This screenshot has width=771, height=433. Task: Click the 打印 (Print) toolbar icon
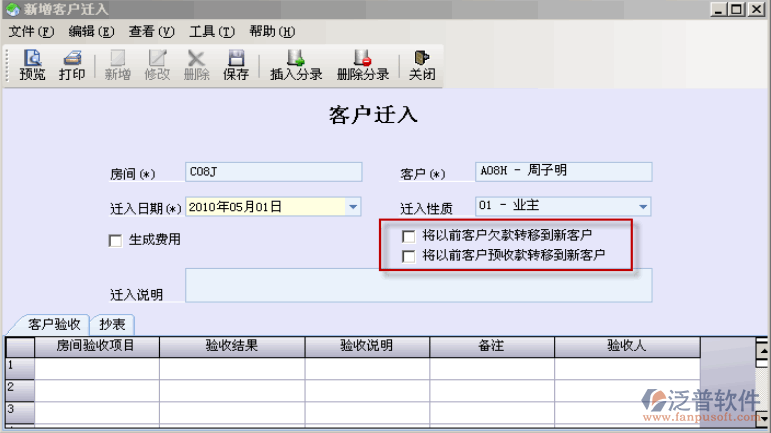point(72,65)
